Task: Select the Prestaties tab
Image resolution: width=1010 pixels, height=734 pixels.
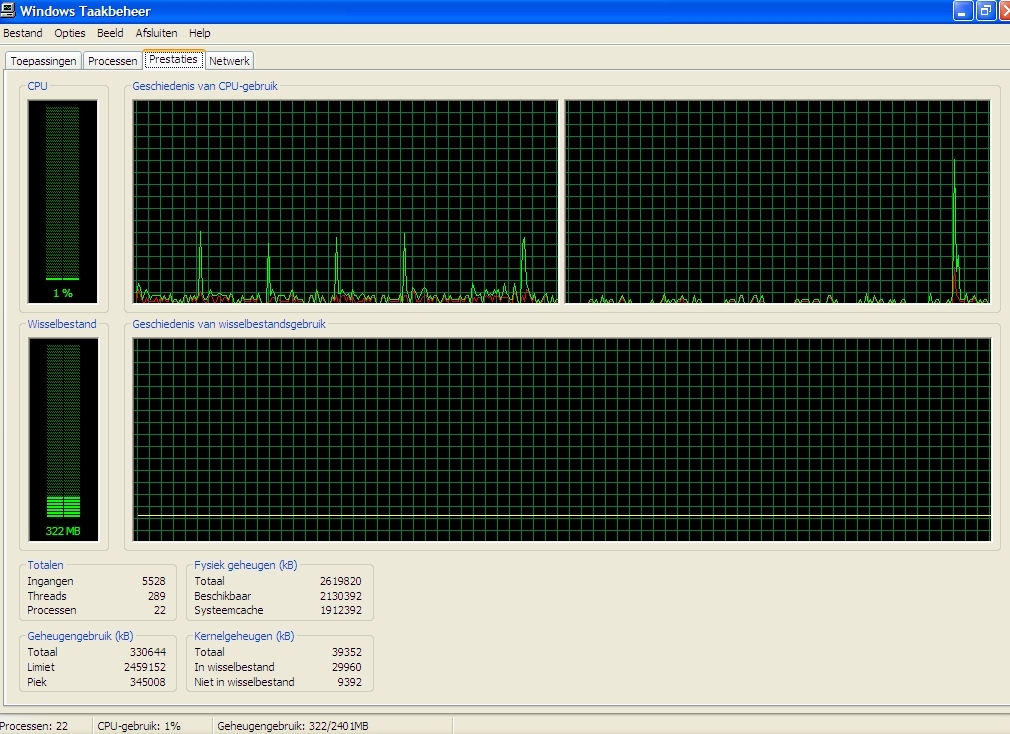Action: pyautogui.click(x=173, y=59)
